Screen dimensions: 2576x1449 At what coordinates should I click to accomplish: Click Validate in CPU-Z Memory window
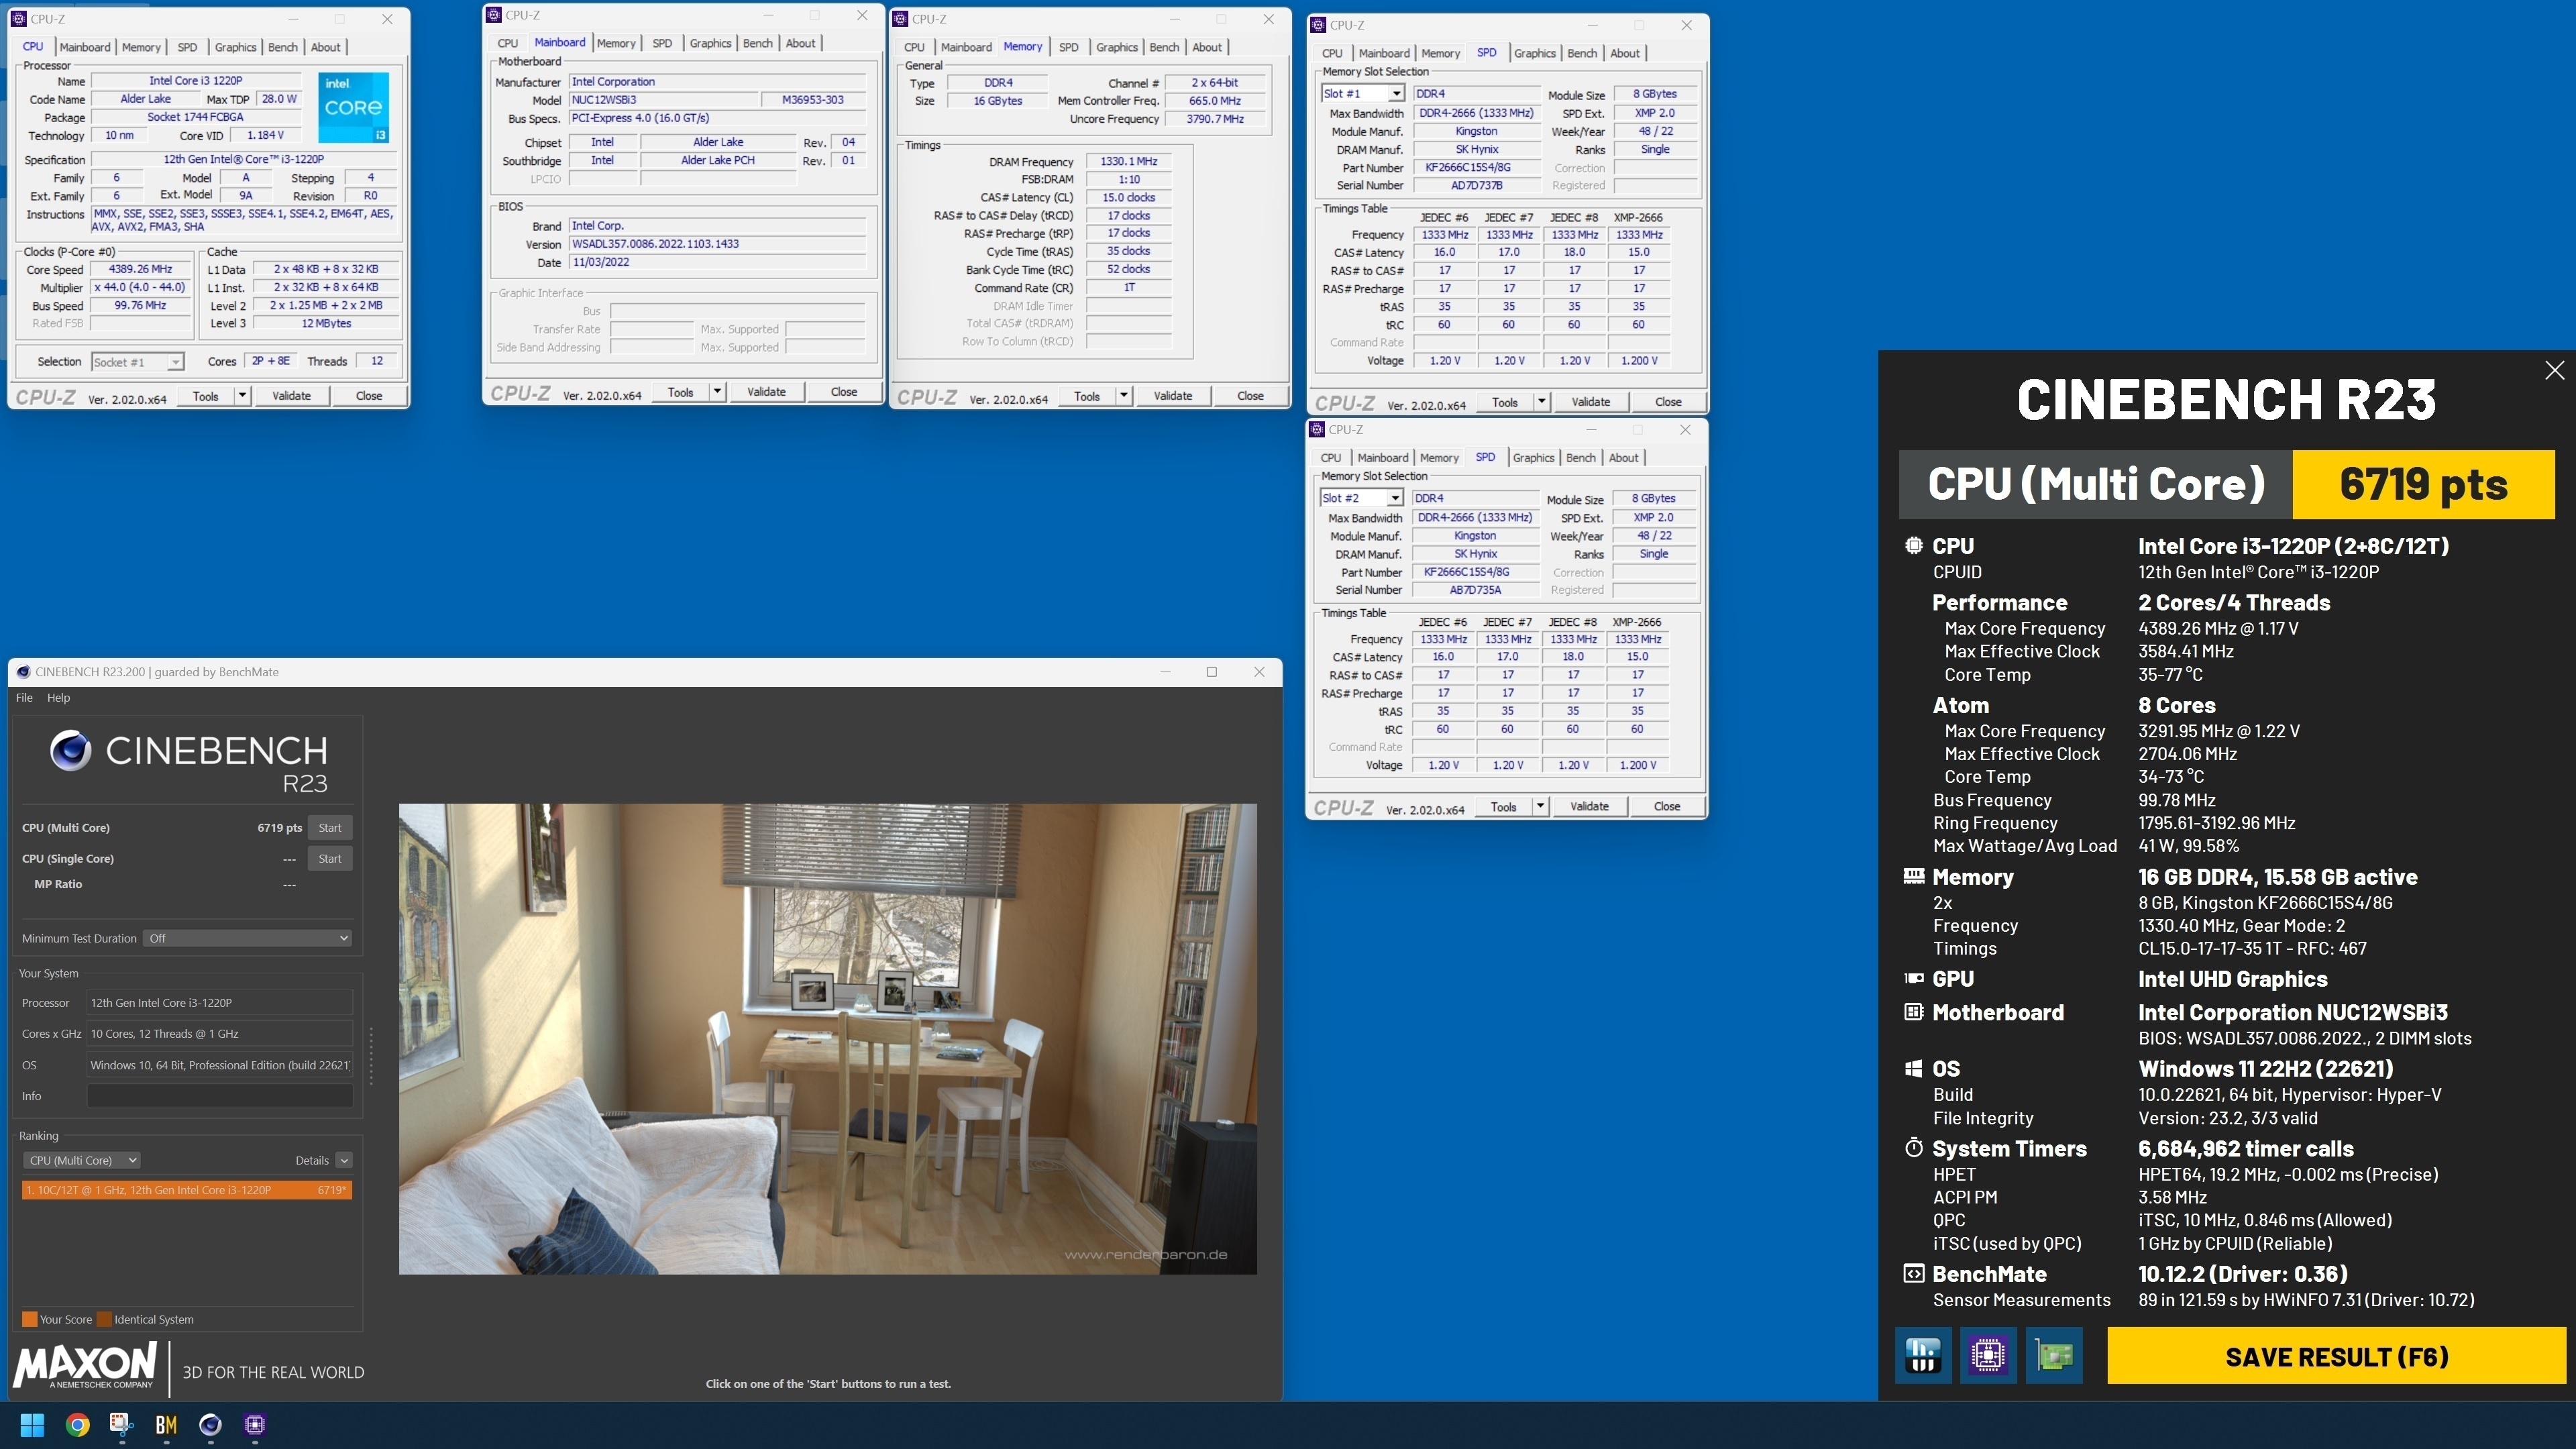coord(1172,396)
